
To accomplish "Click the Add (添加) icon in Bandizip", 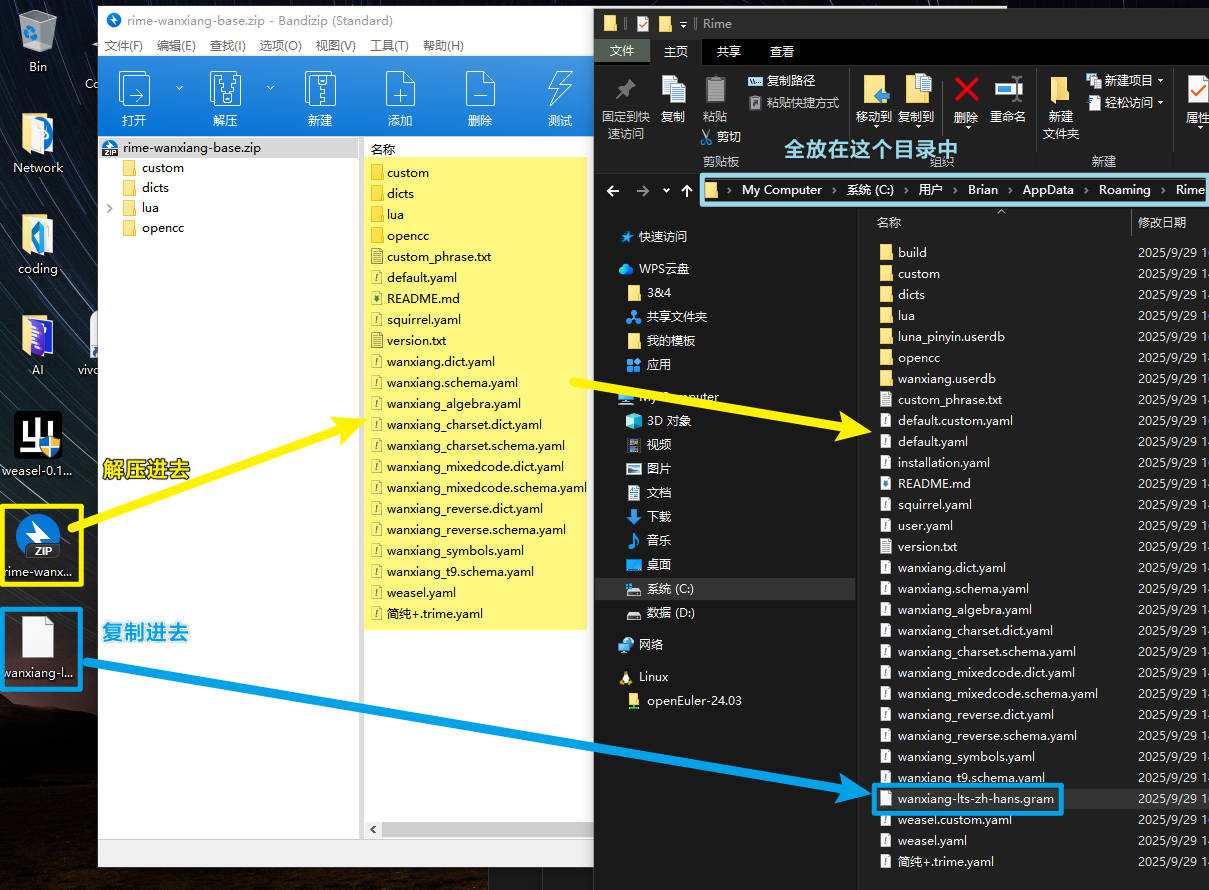I will point(400,91).
